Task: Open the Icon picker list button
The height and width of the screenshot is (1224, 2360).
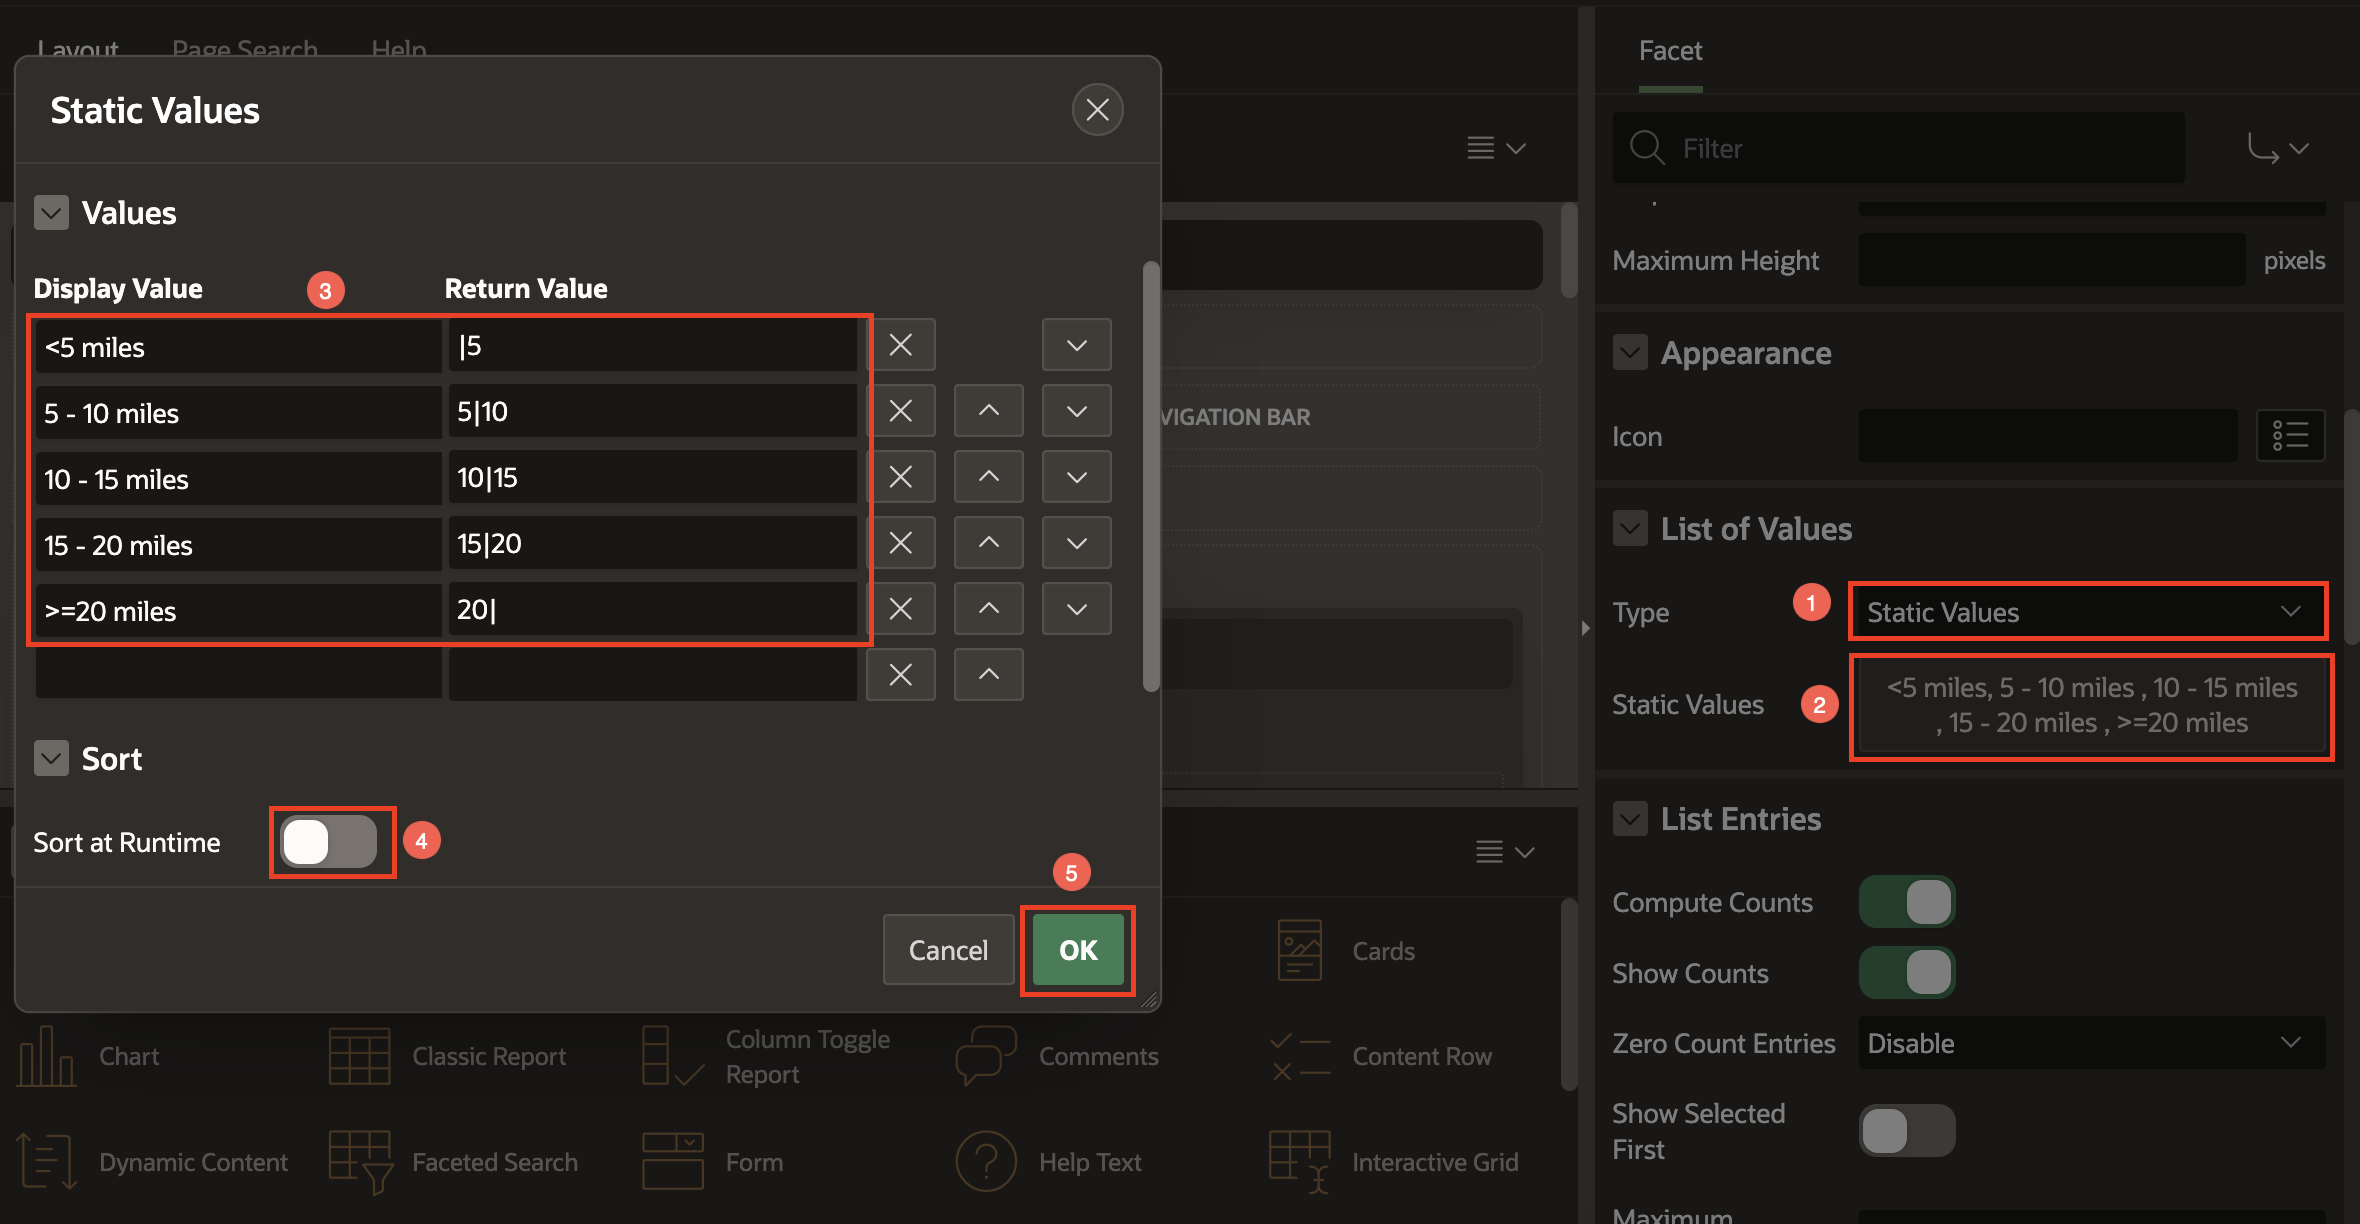Action: coord(2290,436)
